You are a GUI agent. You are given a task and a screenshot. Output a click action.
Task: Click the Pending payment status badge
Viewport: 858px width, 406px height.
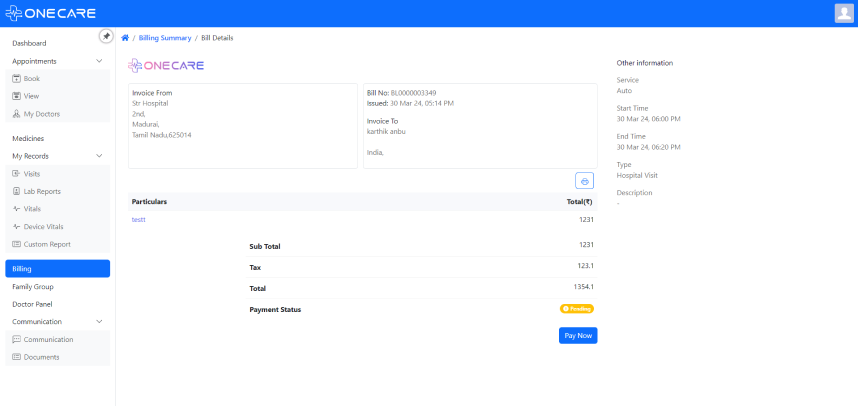click(577, 309)
